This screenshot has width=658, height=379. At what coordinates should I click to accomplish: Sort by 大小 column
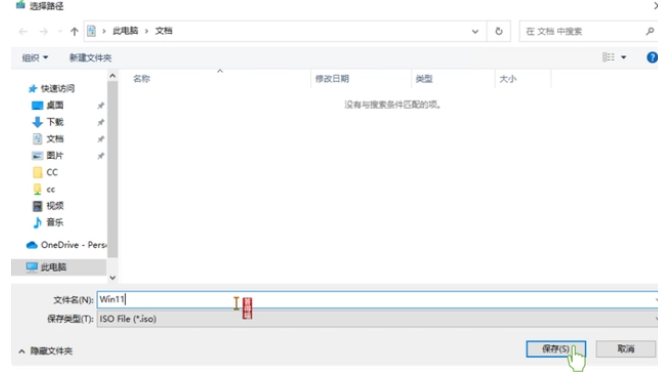508,78
